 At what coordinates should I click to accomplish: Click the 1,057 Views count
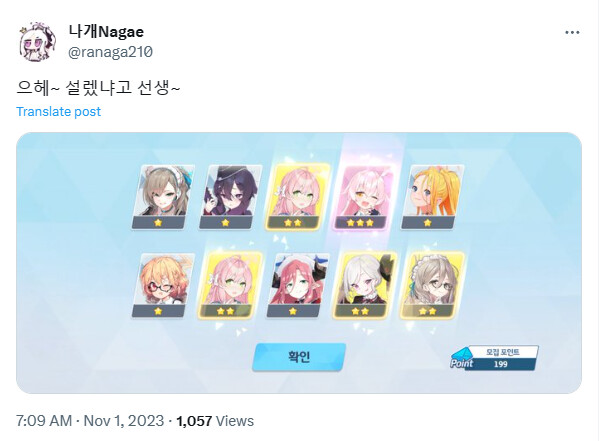[215, 421]
